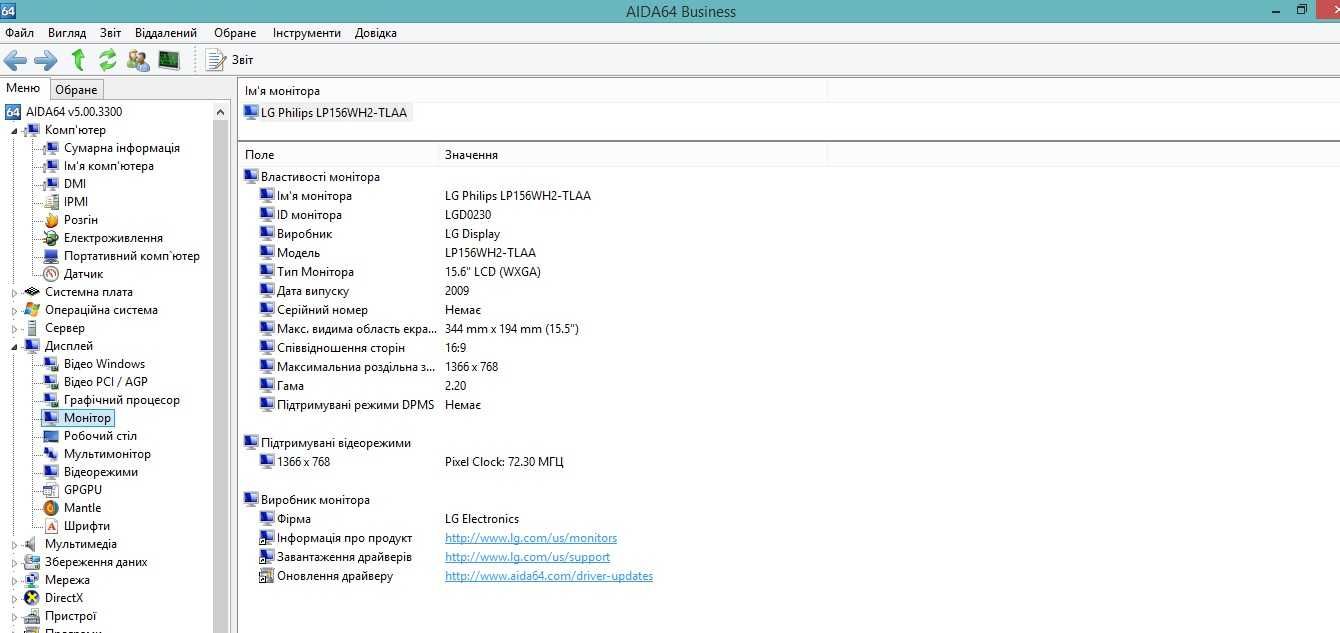The image size is (1340, 633).
Task: Open the Обране menu in the menu bar
Action: click(235, 33)
